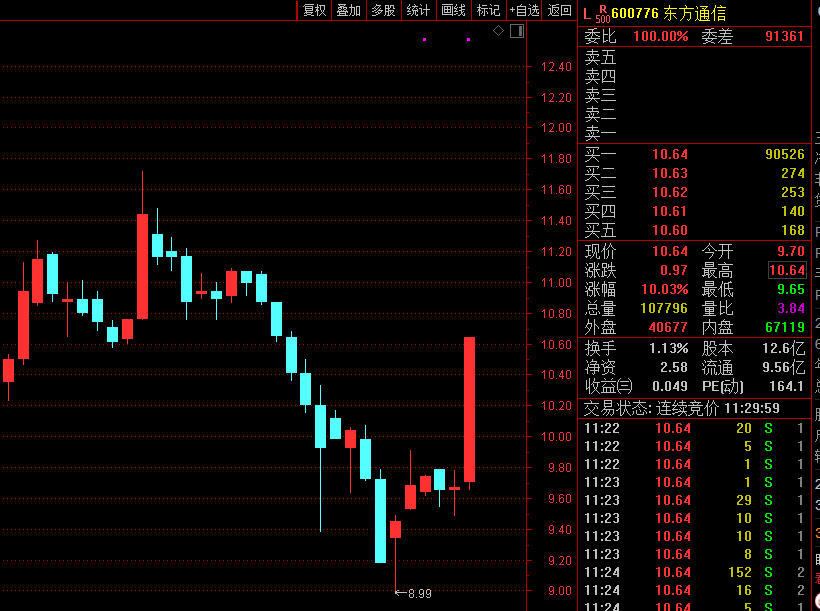Viewport: 820px width, 611px height.
Task: Click the 委比 100.00% value
Action: click(x=660, y=36)
